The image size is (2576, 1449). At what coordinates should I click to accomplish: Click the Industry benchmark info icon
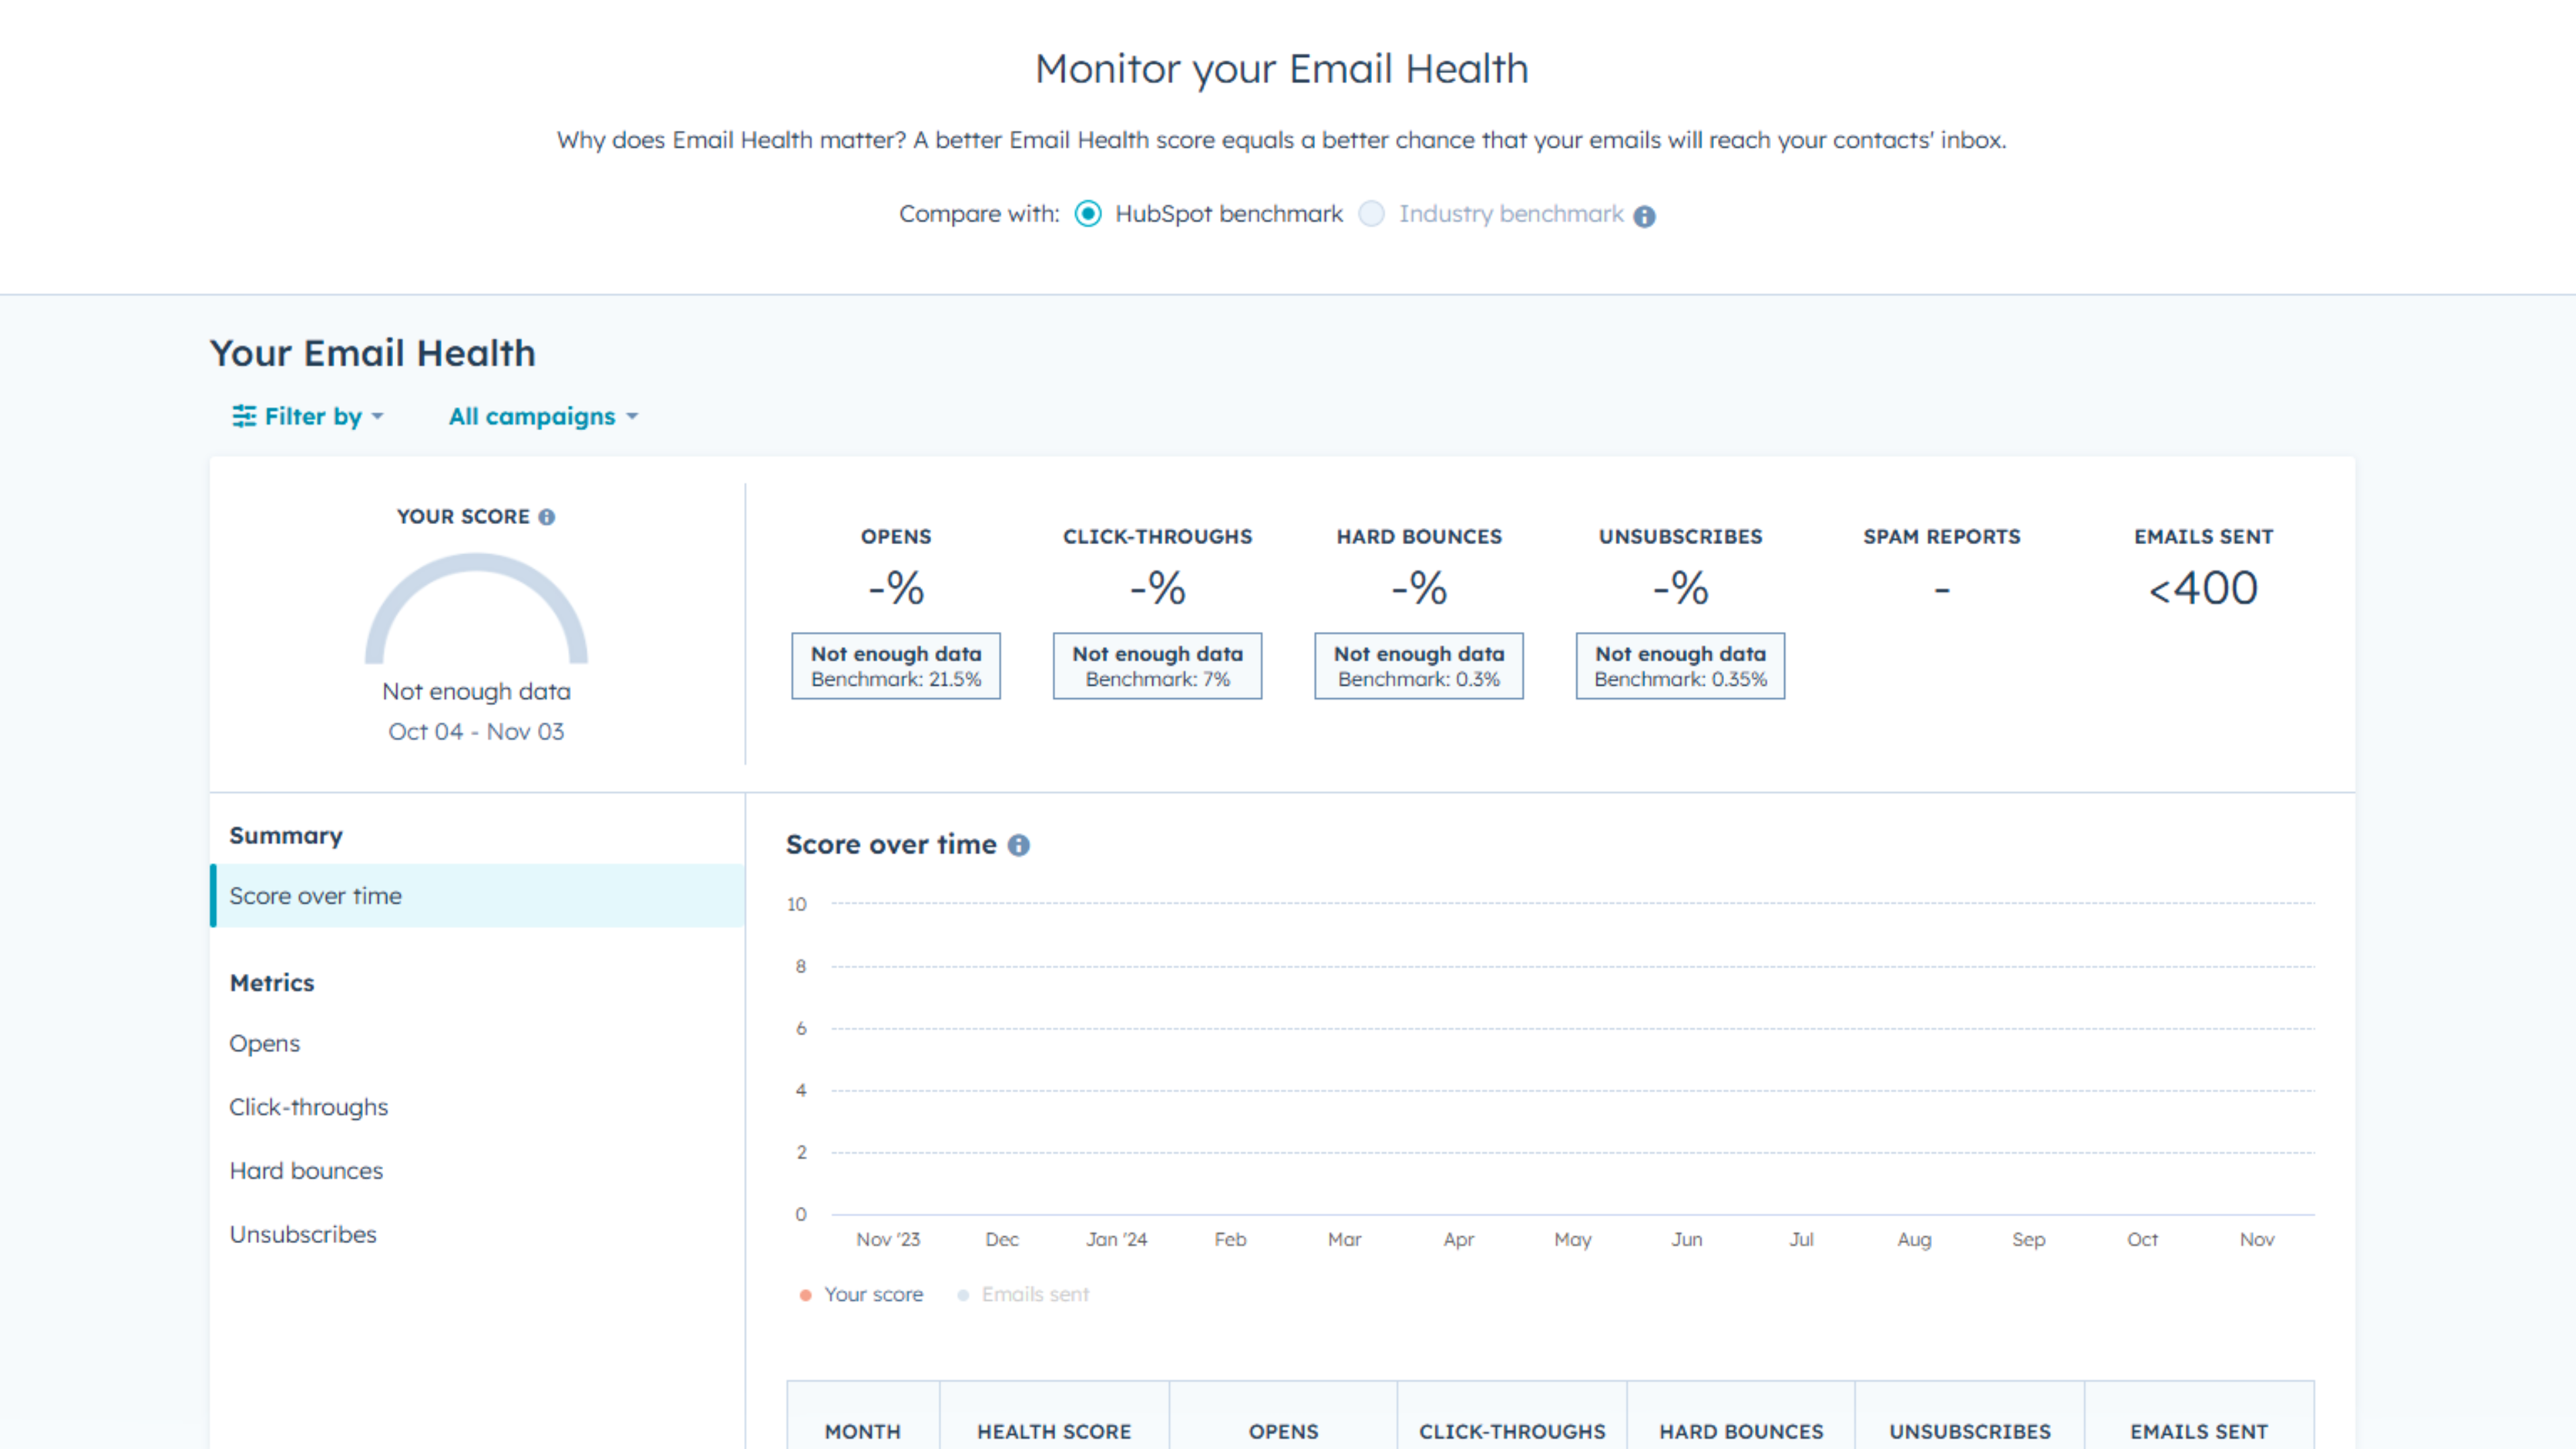(1644, 216)
